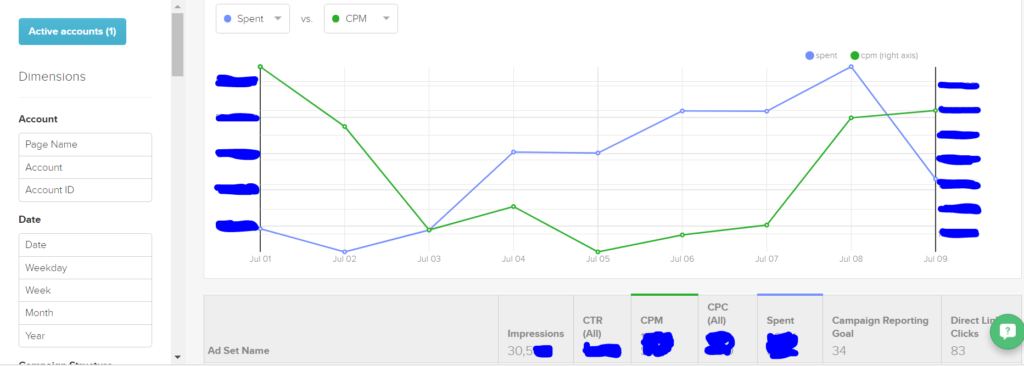The image size is (1024, 366).
Task: Sort by the Impressions column header
Action: [536, 333]
